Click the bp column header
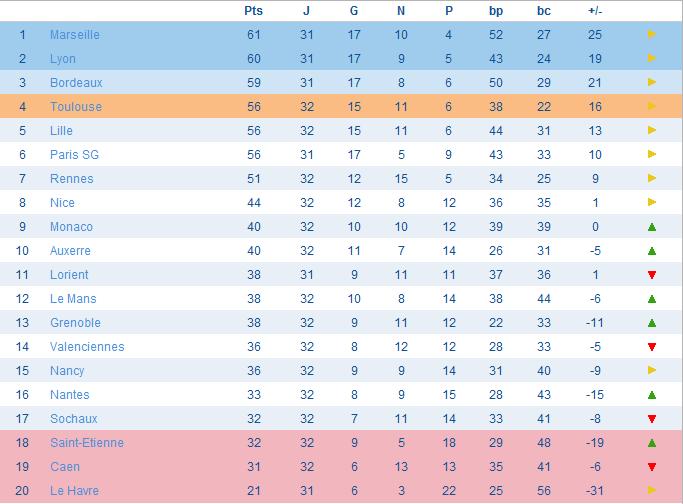The width and height of the screenshot is (683, 504). click(x=496, y=11)
